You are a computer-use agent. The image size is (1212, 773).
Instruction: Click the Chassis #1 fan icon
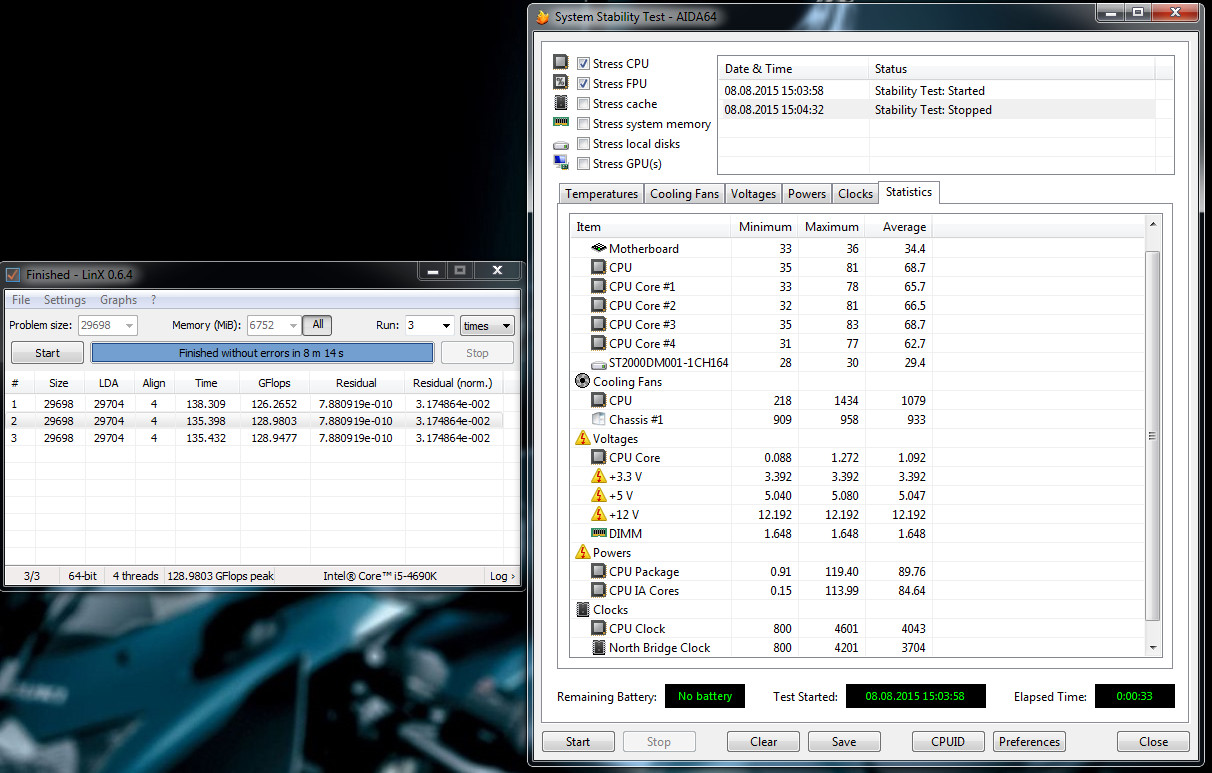pyautogui.click(x=599, y=419)
